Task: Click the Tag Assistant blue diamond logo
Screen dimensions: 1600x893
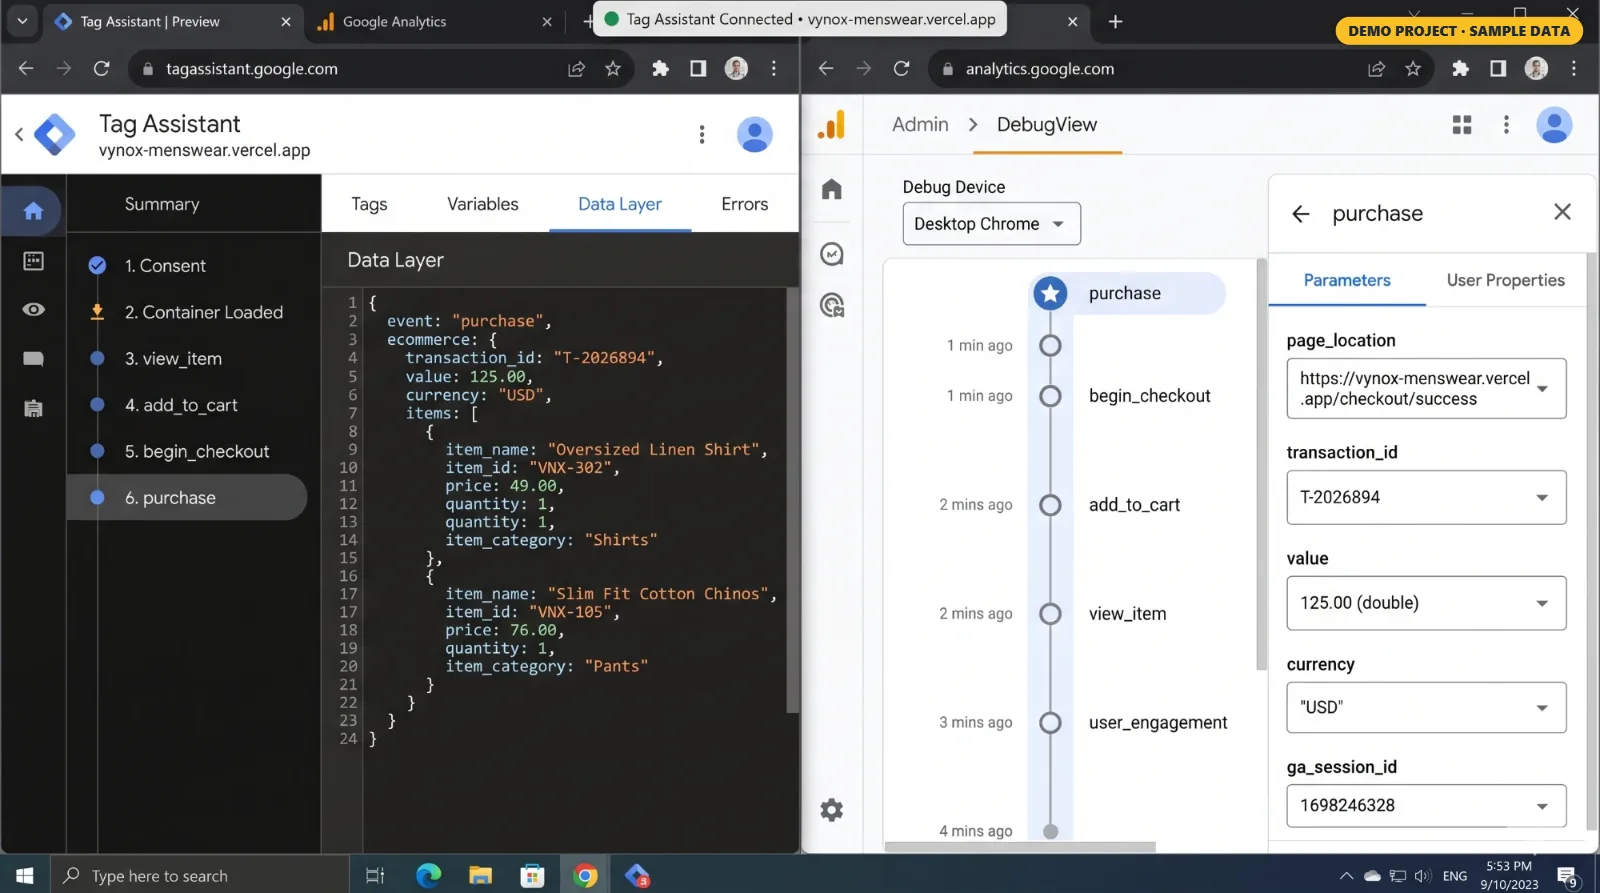Action: pos(54,134)
